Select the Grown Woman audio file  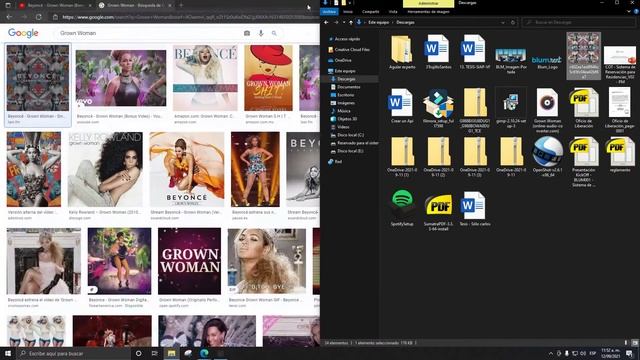click(x=547, y=110)
